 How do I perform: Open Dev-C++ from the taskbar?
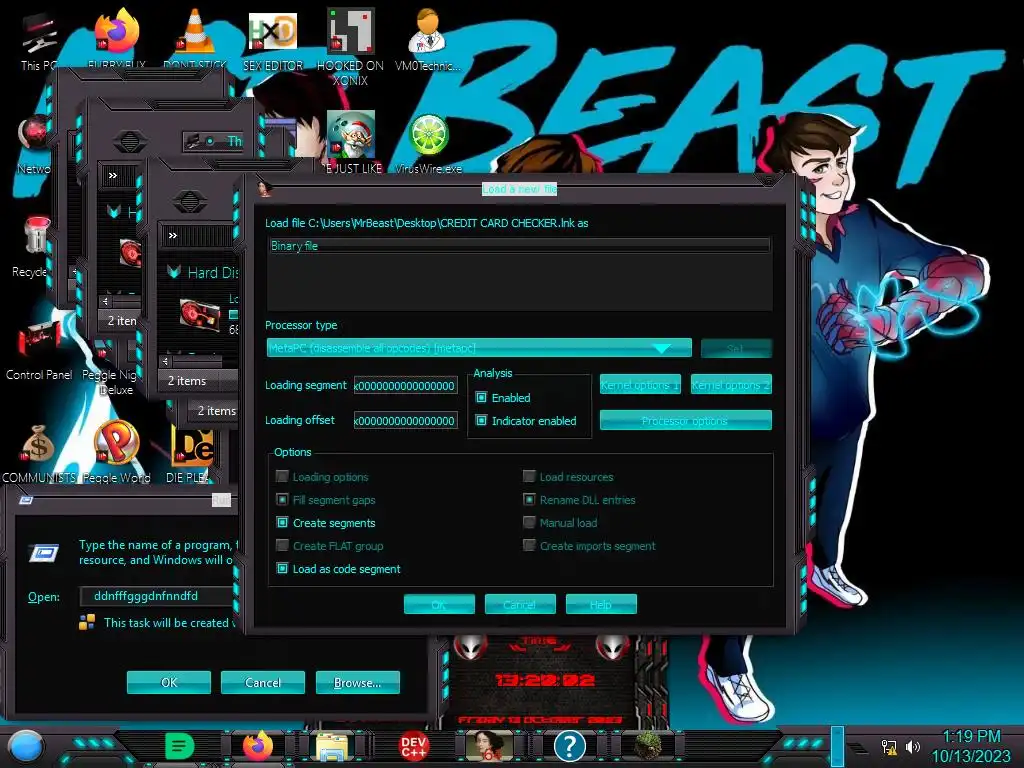413,746
